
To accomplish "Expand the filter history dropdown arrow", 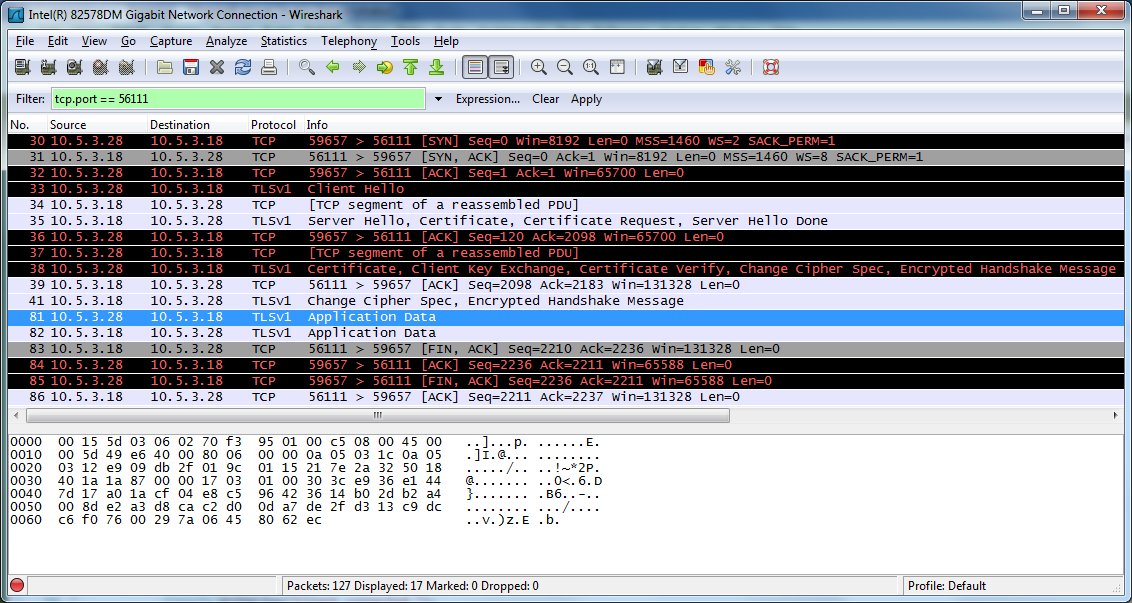I will (x=438, y=99).
